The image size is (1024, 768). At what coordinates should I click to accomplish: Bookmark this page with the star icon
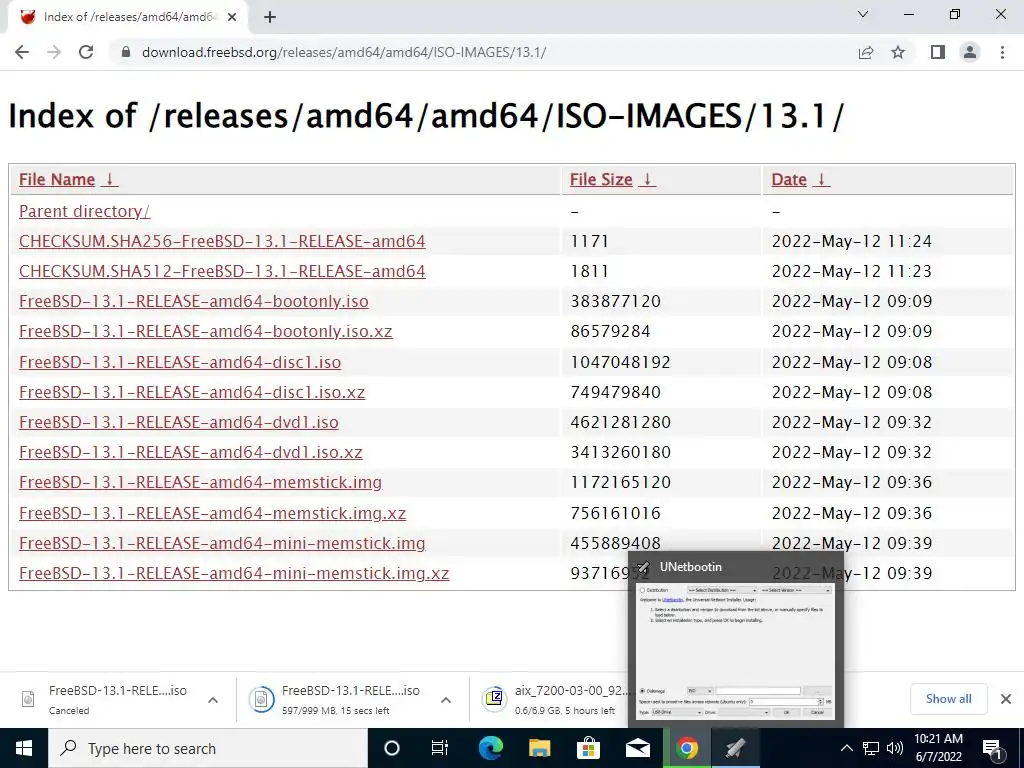click(898, 52)
